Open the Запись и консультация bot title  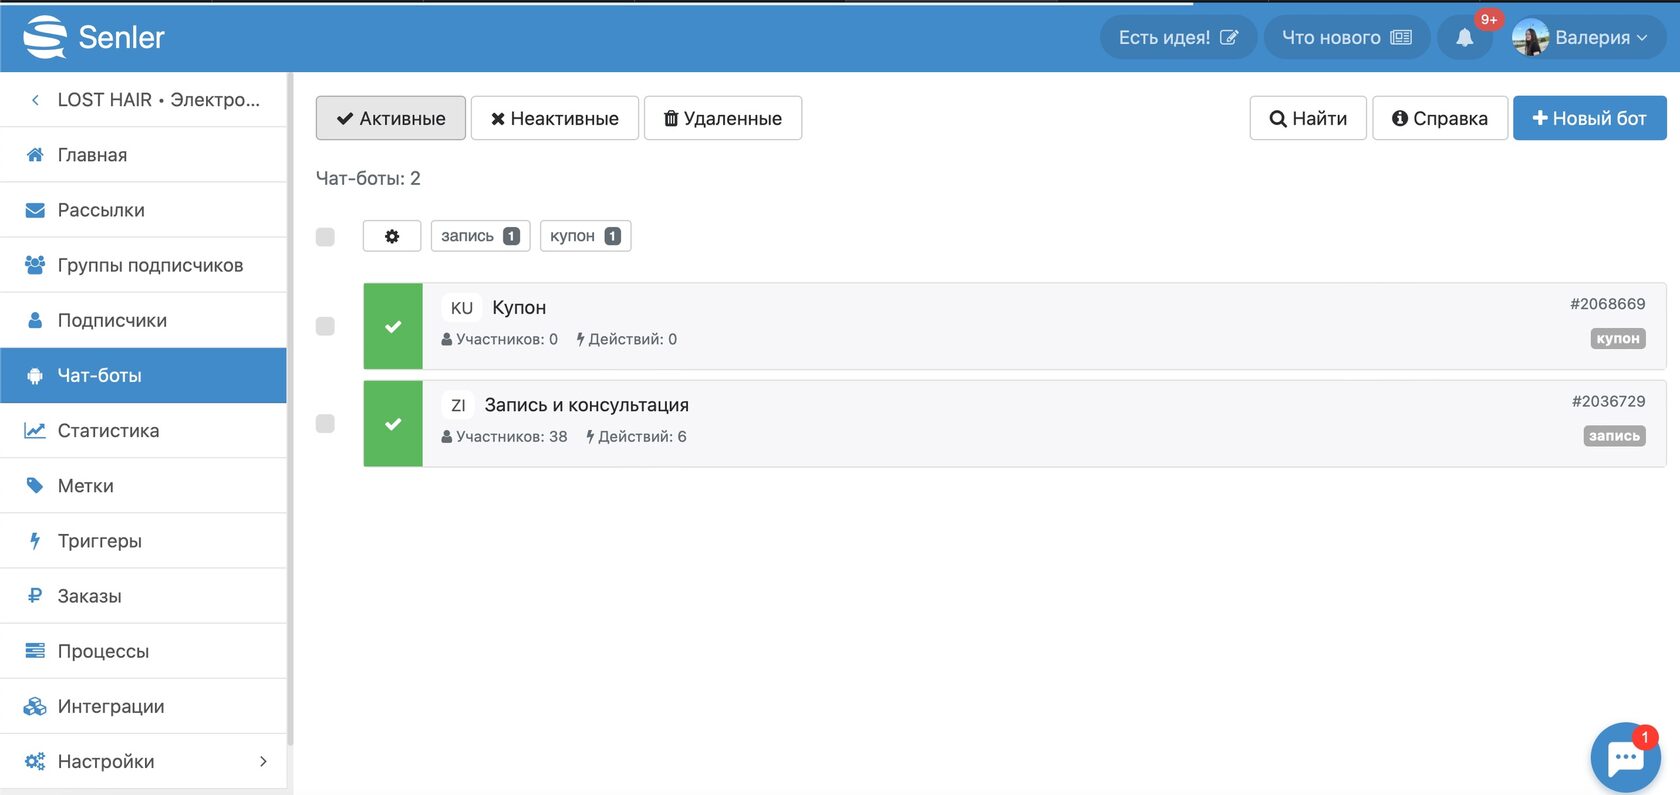[587, 405]
